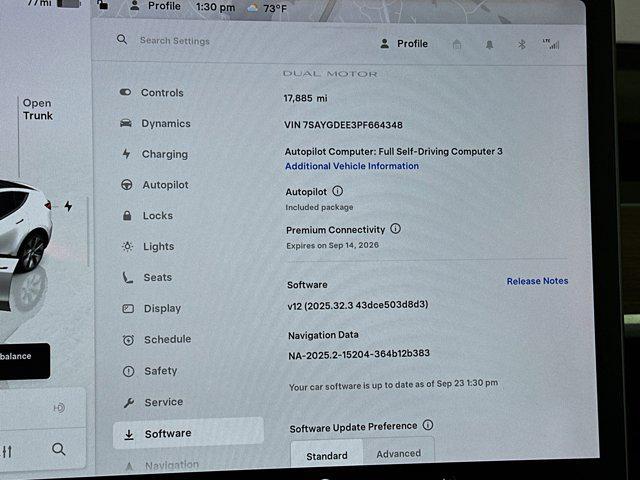Show Premium Connectivity info icon

click(396, 229)
